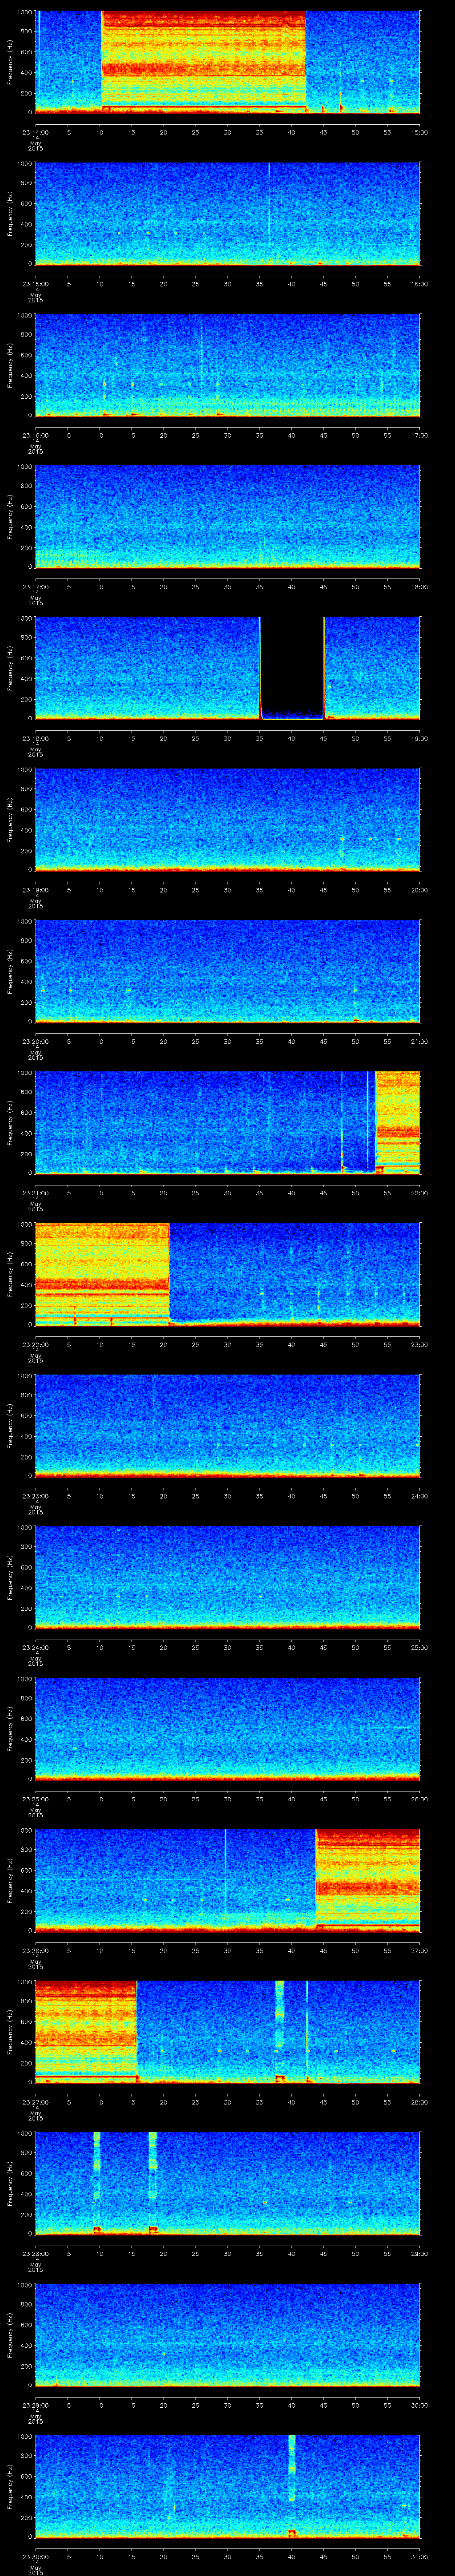The width and height of the screenshot is (455, 2576).
Task: Click the 23:19:00 start time label
Action: coord(35,890)
